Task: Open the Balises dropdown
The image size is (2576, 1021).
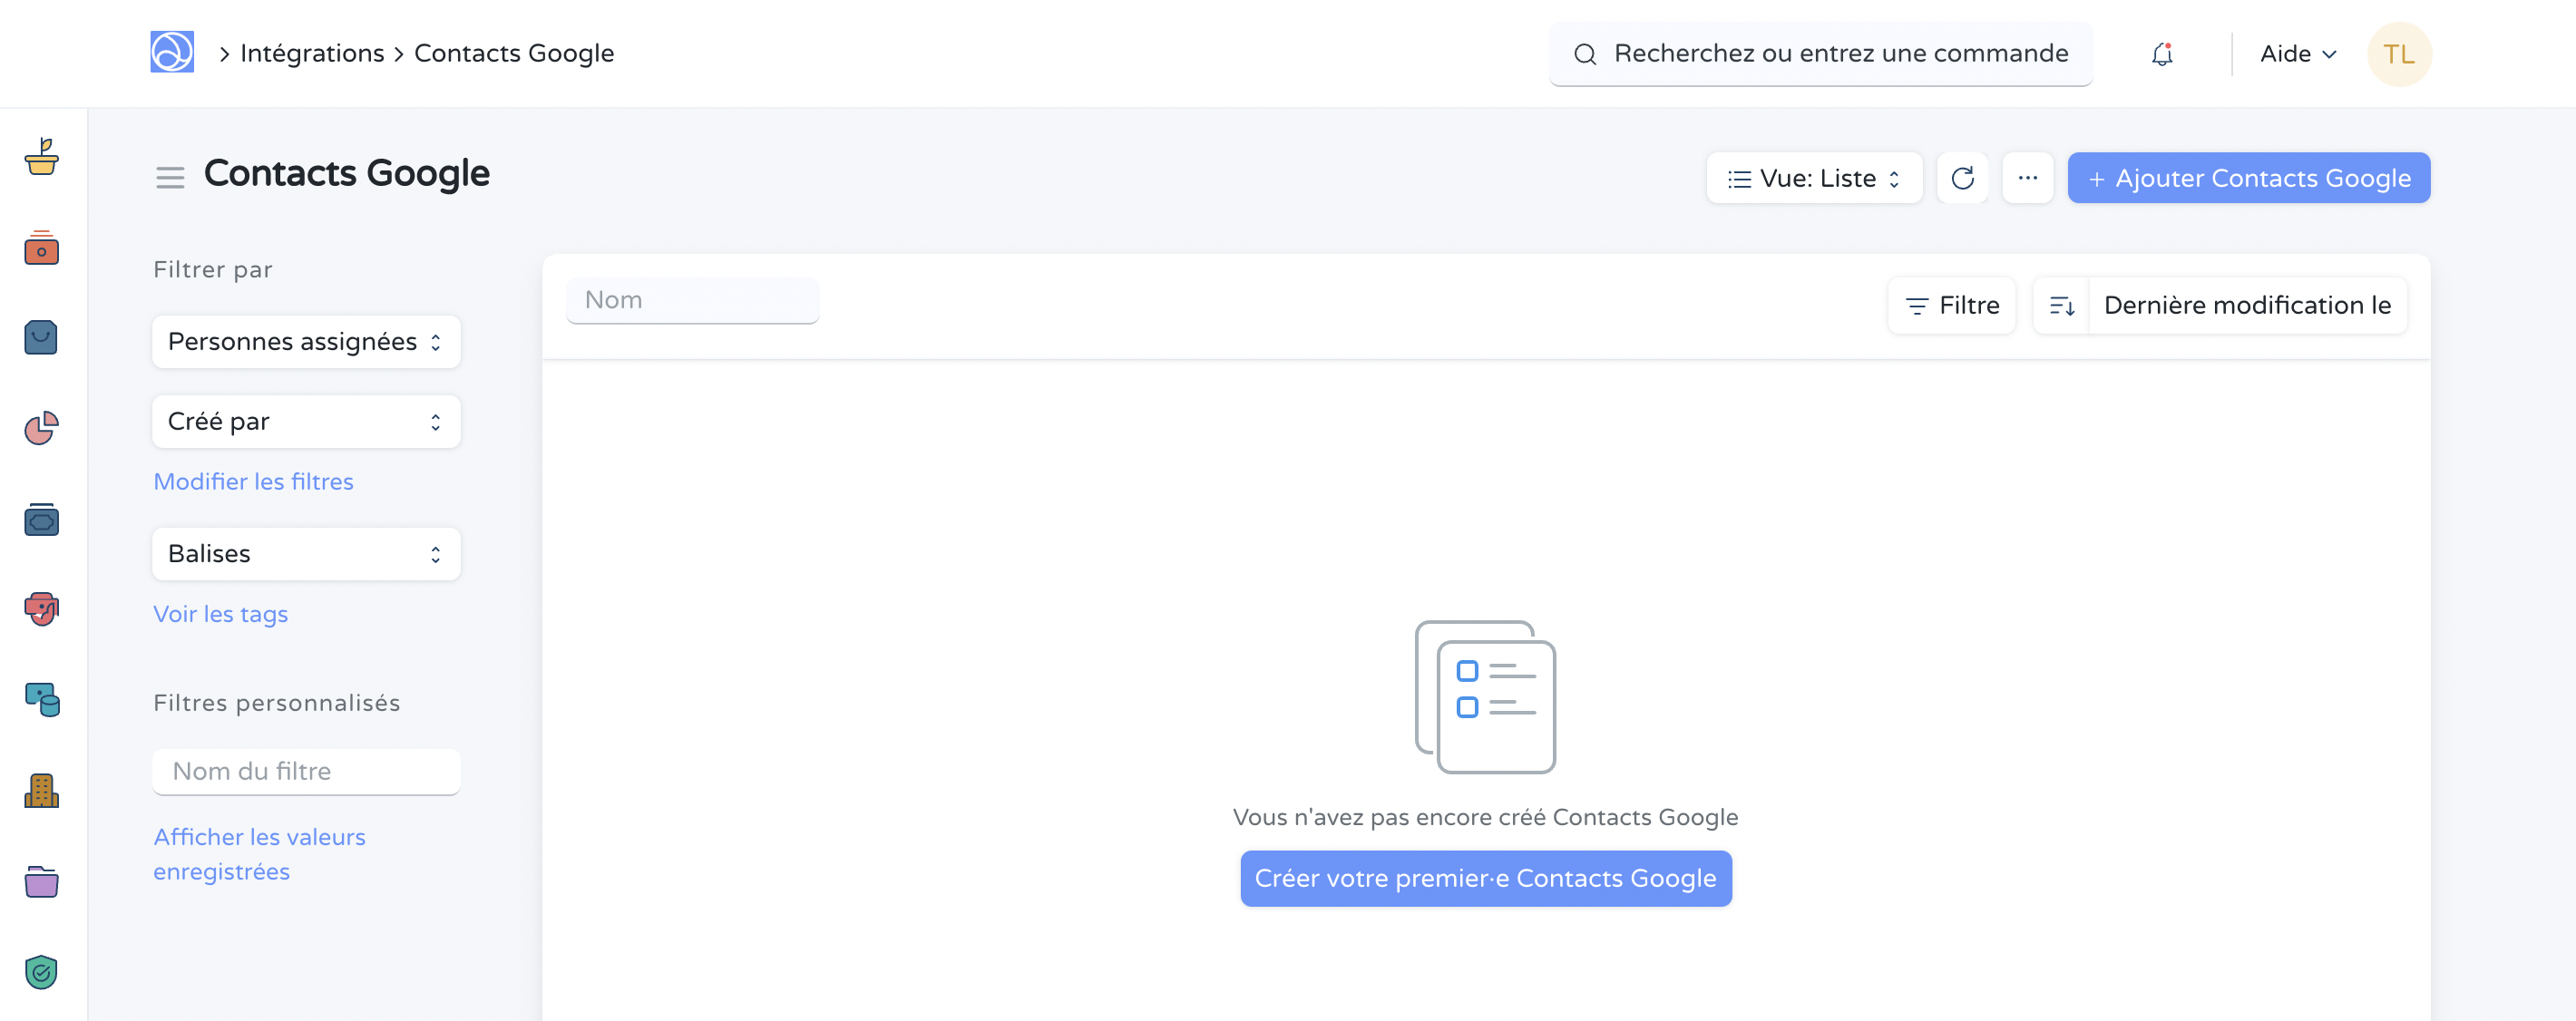Action: 305,553
